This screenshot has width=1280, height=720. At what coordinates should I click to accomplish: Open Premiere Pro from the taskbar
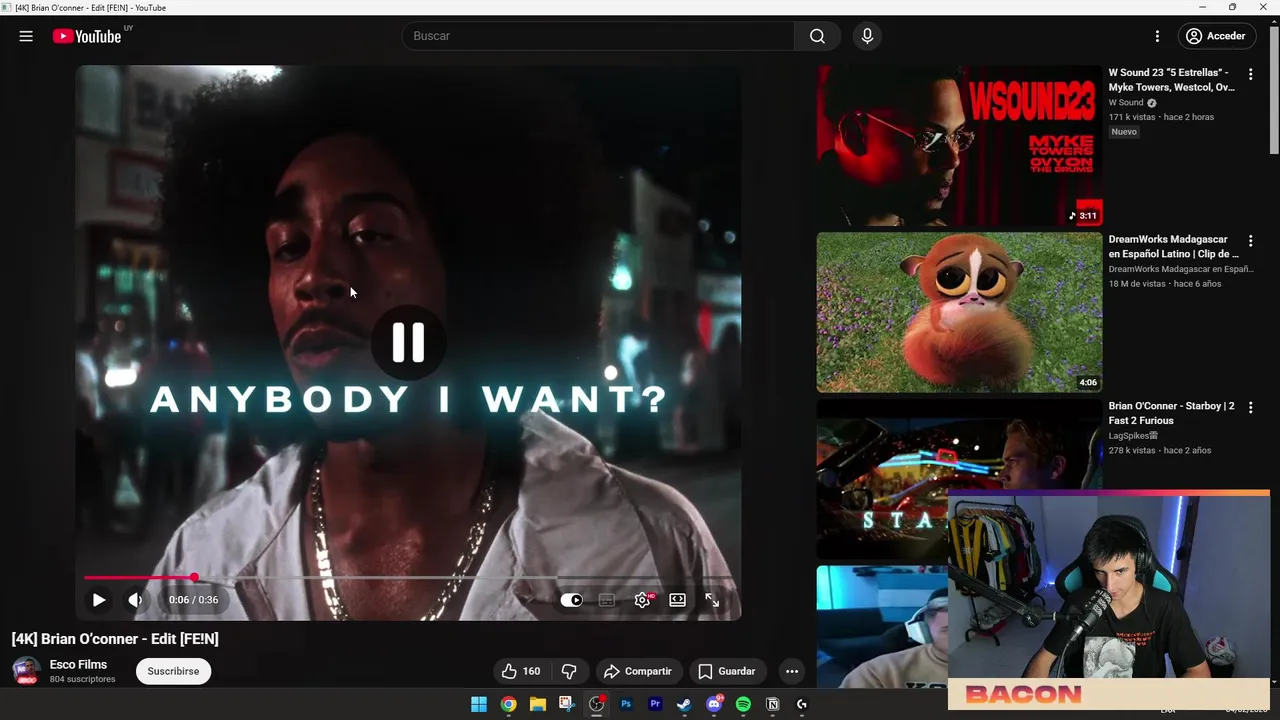coord(655,704)
